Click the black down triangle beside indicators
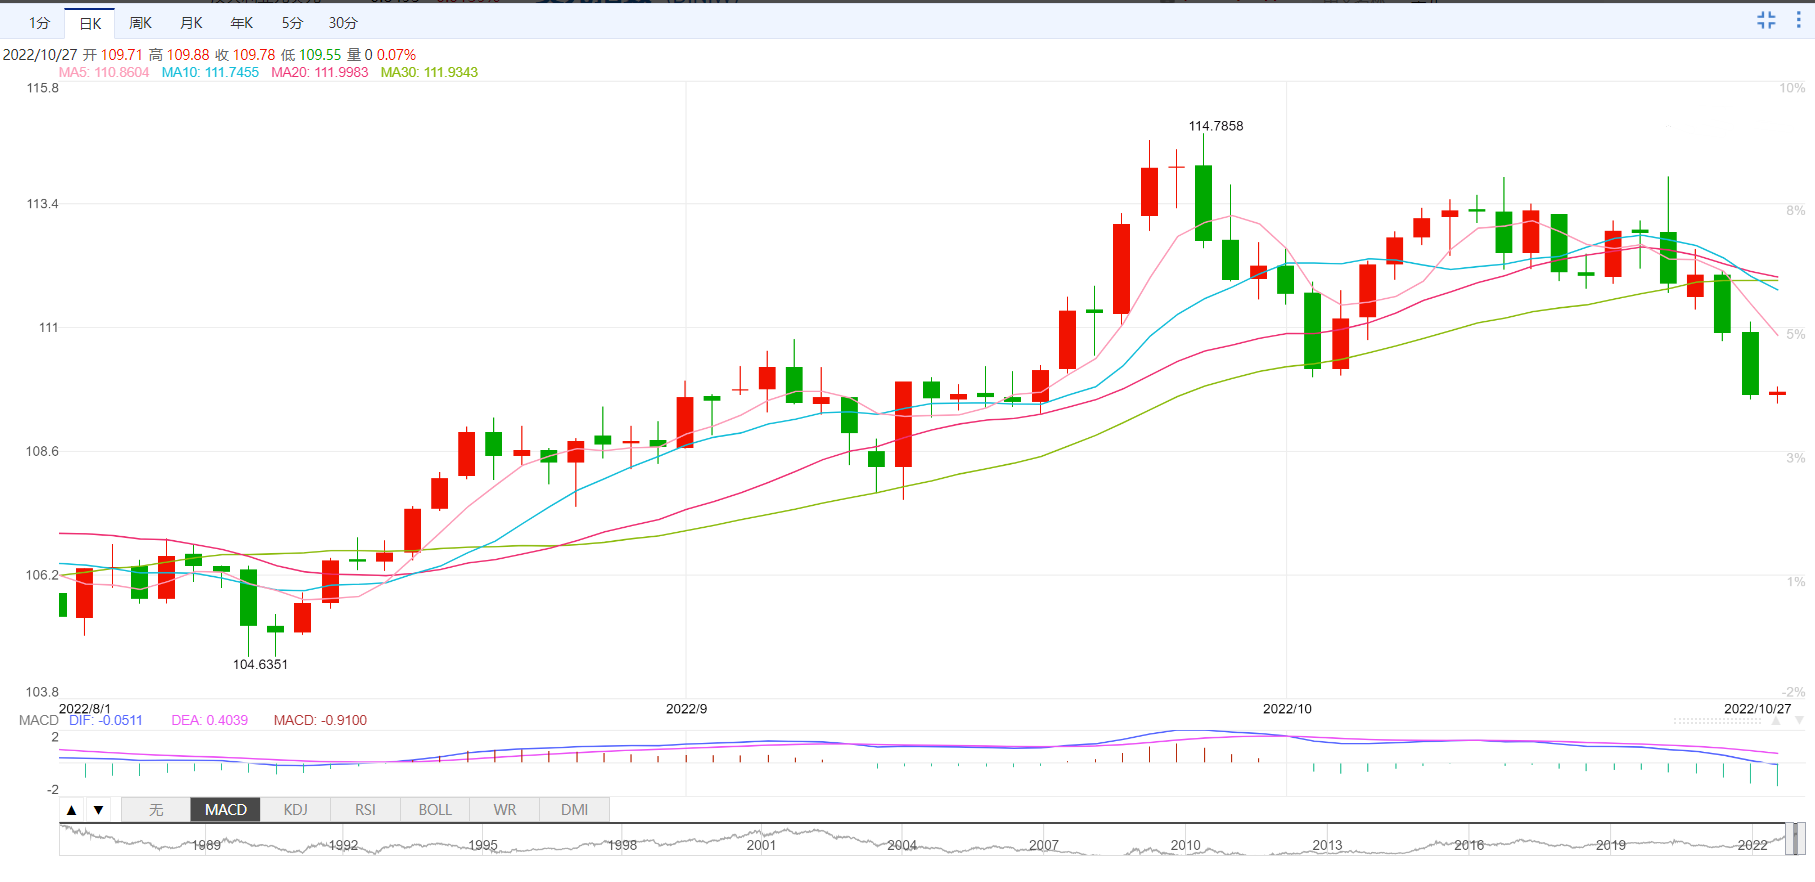The height and width of the screenshot is (882, 1815). (98, 810)
